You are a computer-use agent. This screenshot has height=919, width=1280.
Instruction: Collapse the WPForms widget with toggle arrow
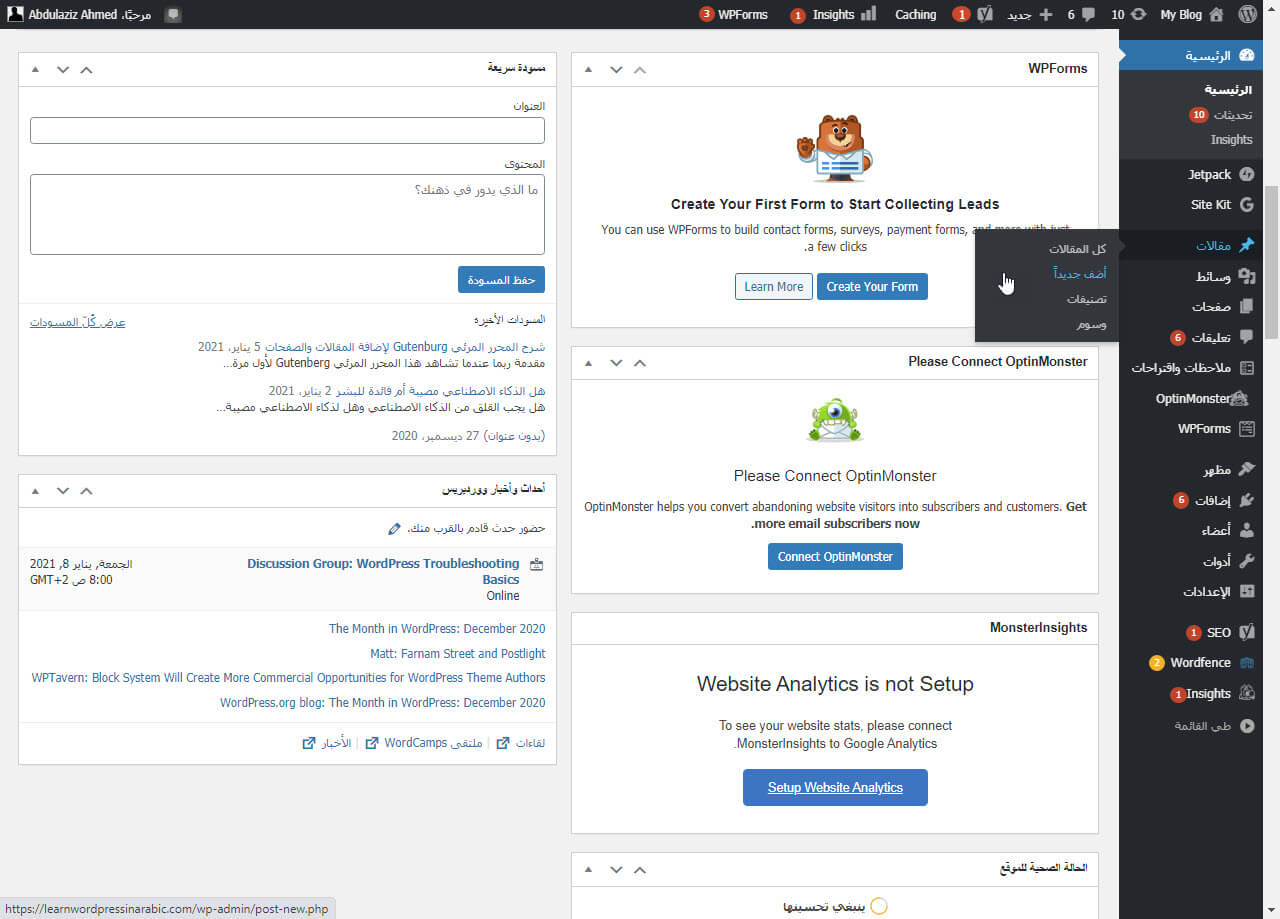[x=589, y=69]
